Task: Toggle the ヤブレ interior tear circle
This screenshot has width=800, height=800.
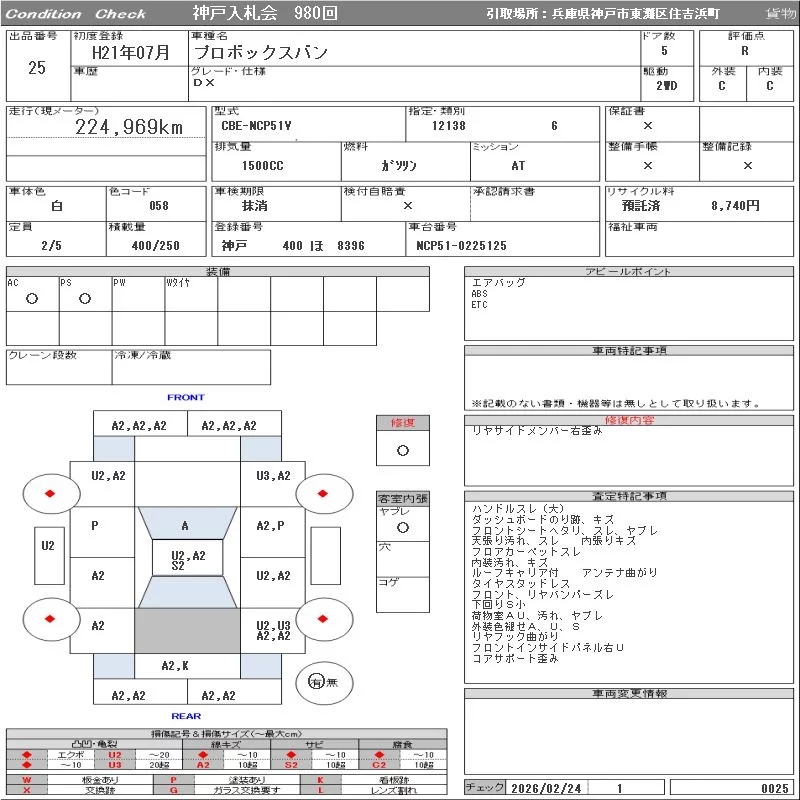Action: [x=403, y=526]
